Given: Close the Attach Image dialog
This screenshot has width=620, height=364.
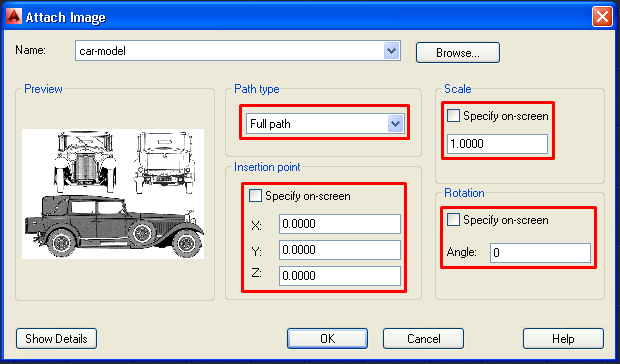Looking at the screenshot, I should click(602, 17).
